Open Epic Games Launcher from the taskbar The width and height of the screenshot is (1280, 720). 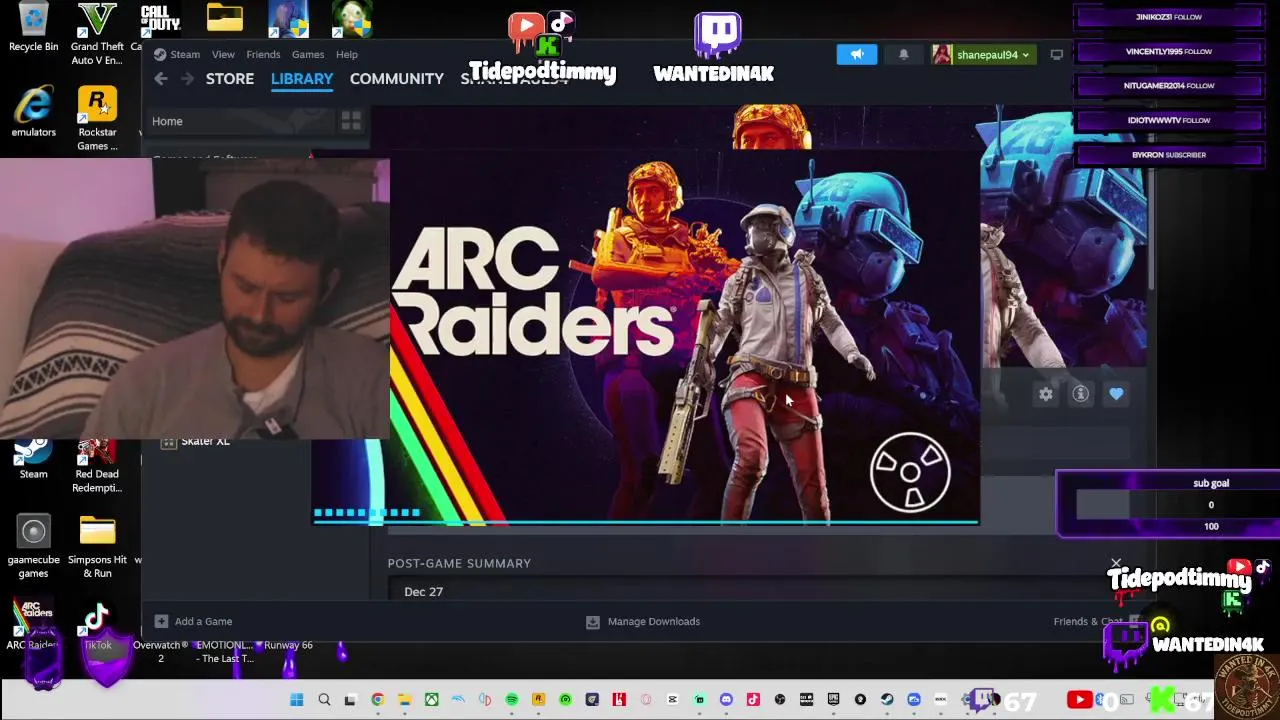click(x=833, y=700)
